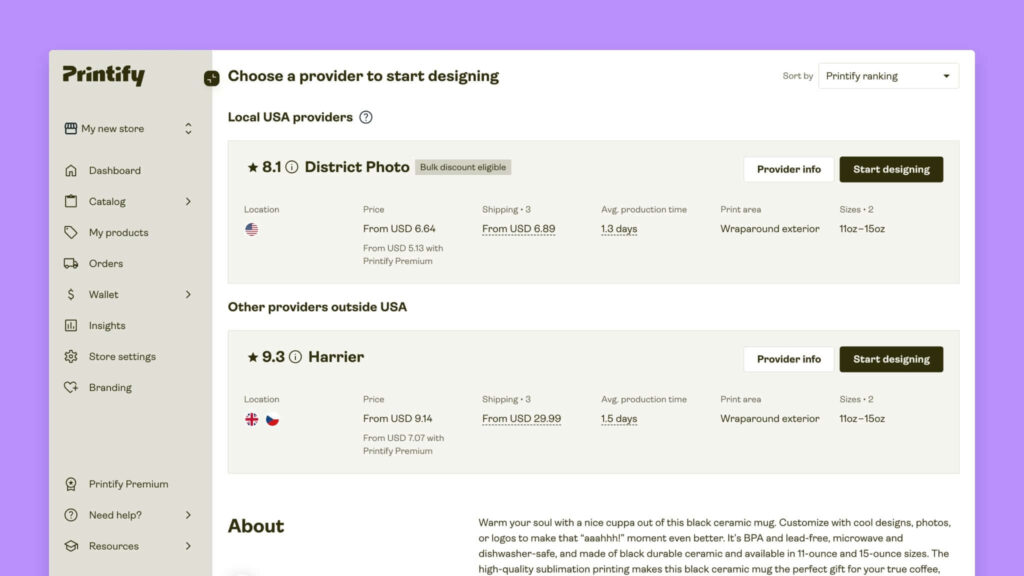Open the Resources menu item

click(114, 546)
